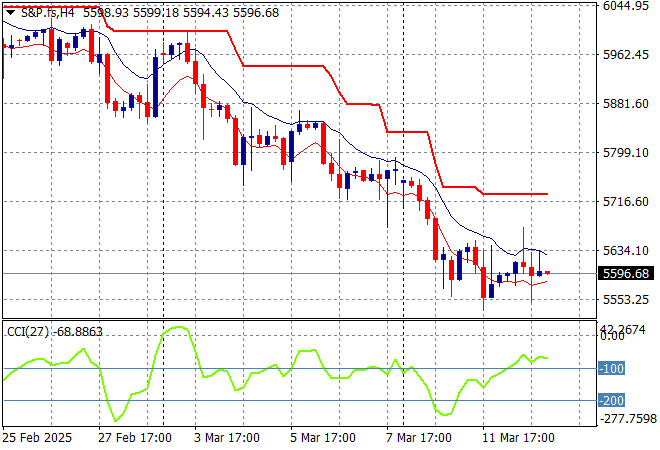Screen dimensions: 660x450
Task: Click the 5881.60 price axis label
Action: coord(626,104)
